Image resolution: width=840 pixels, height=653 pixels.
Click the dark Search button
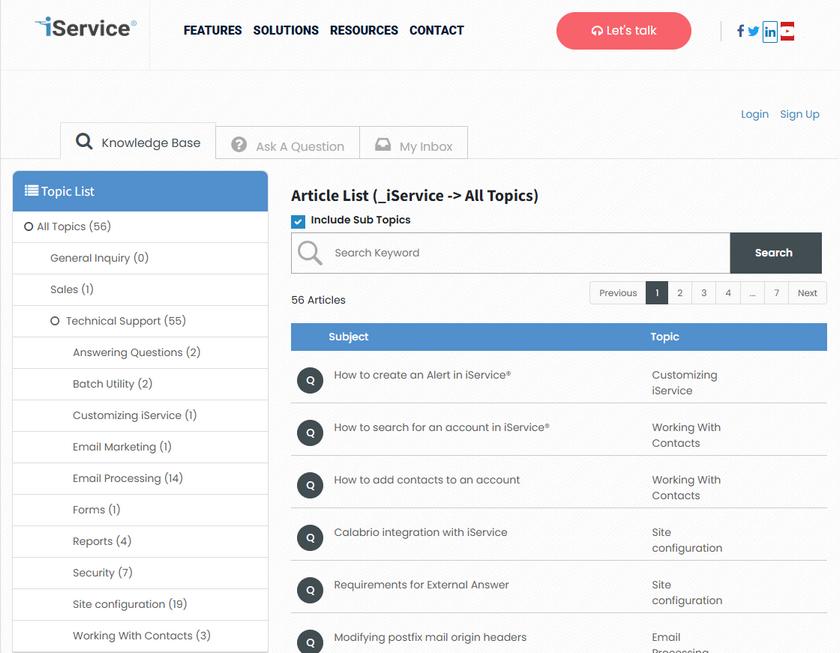tap(775, 253)
